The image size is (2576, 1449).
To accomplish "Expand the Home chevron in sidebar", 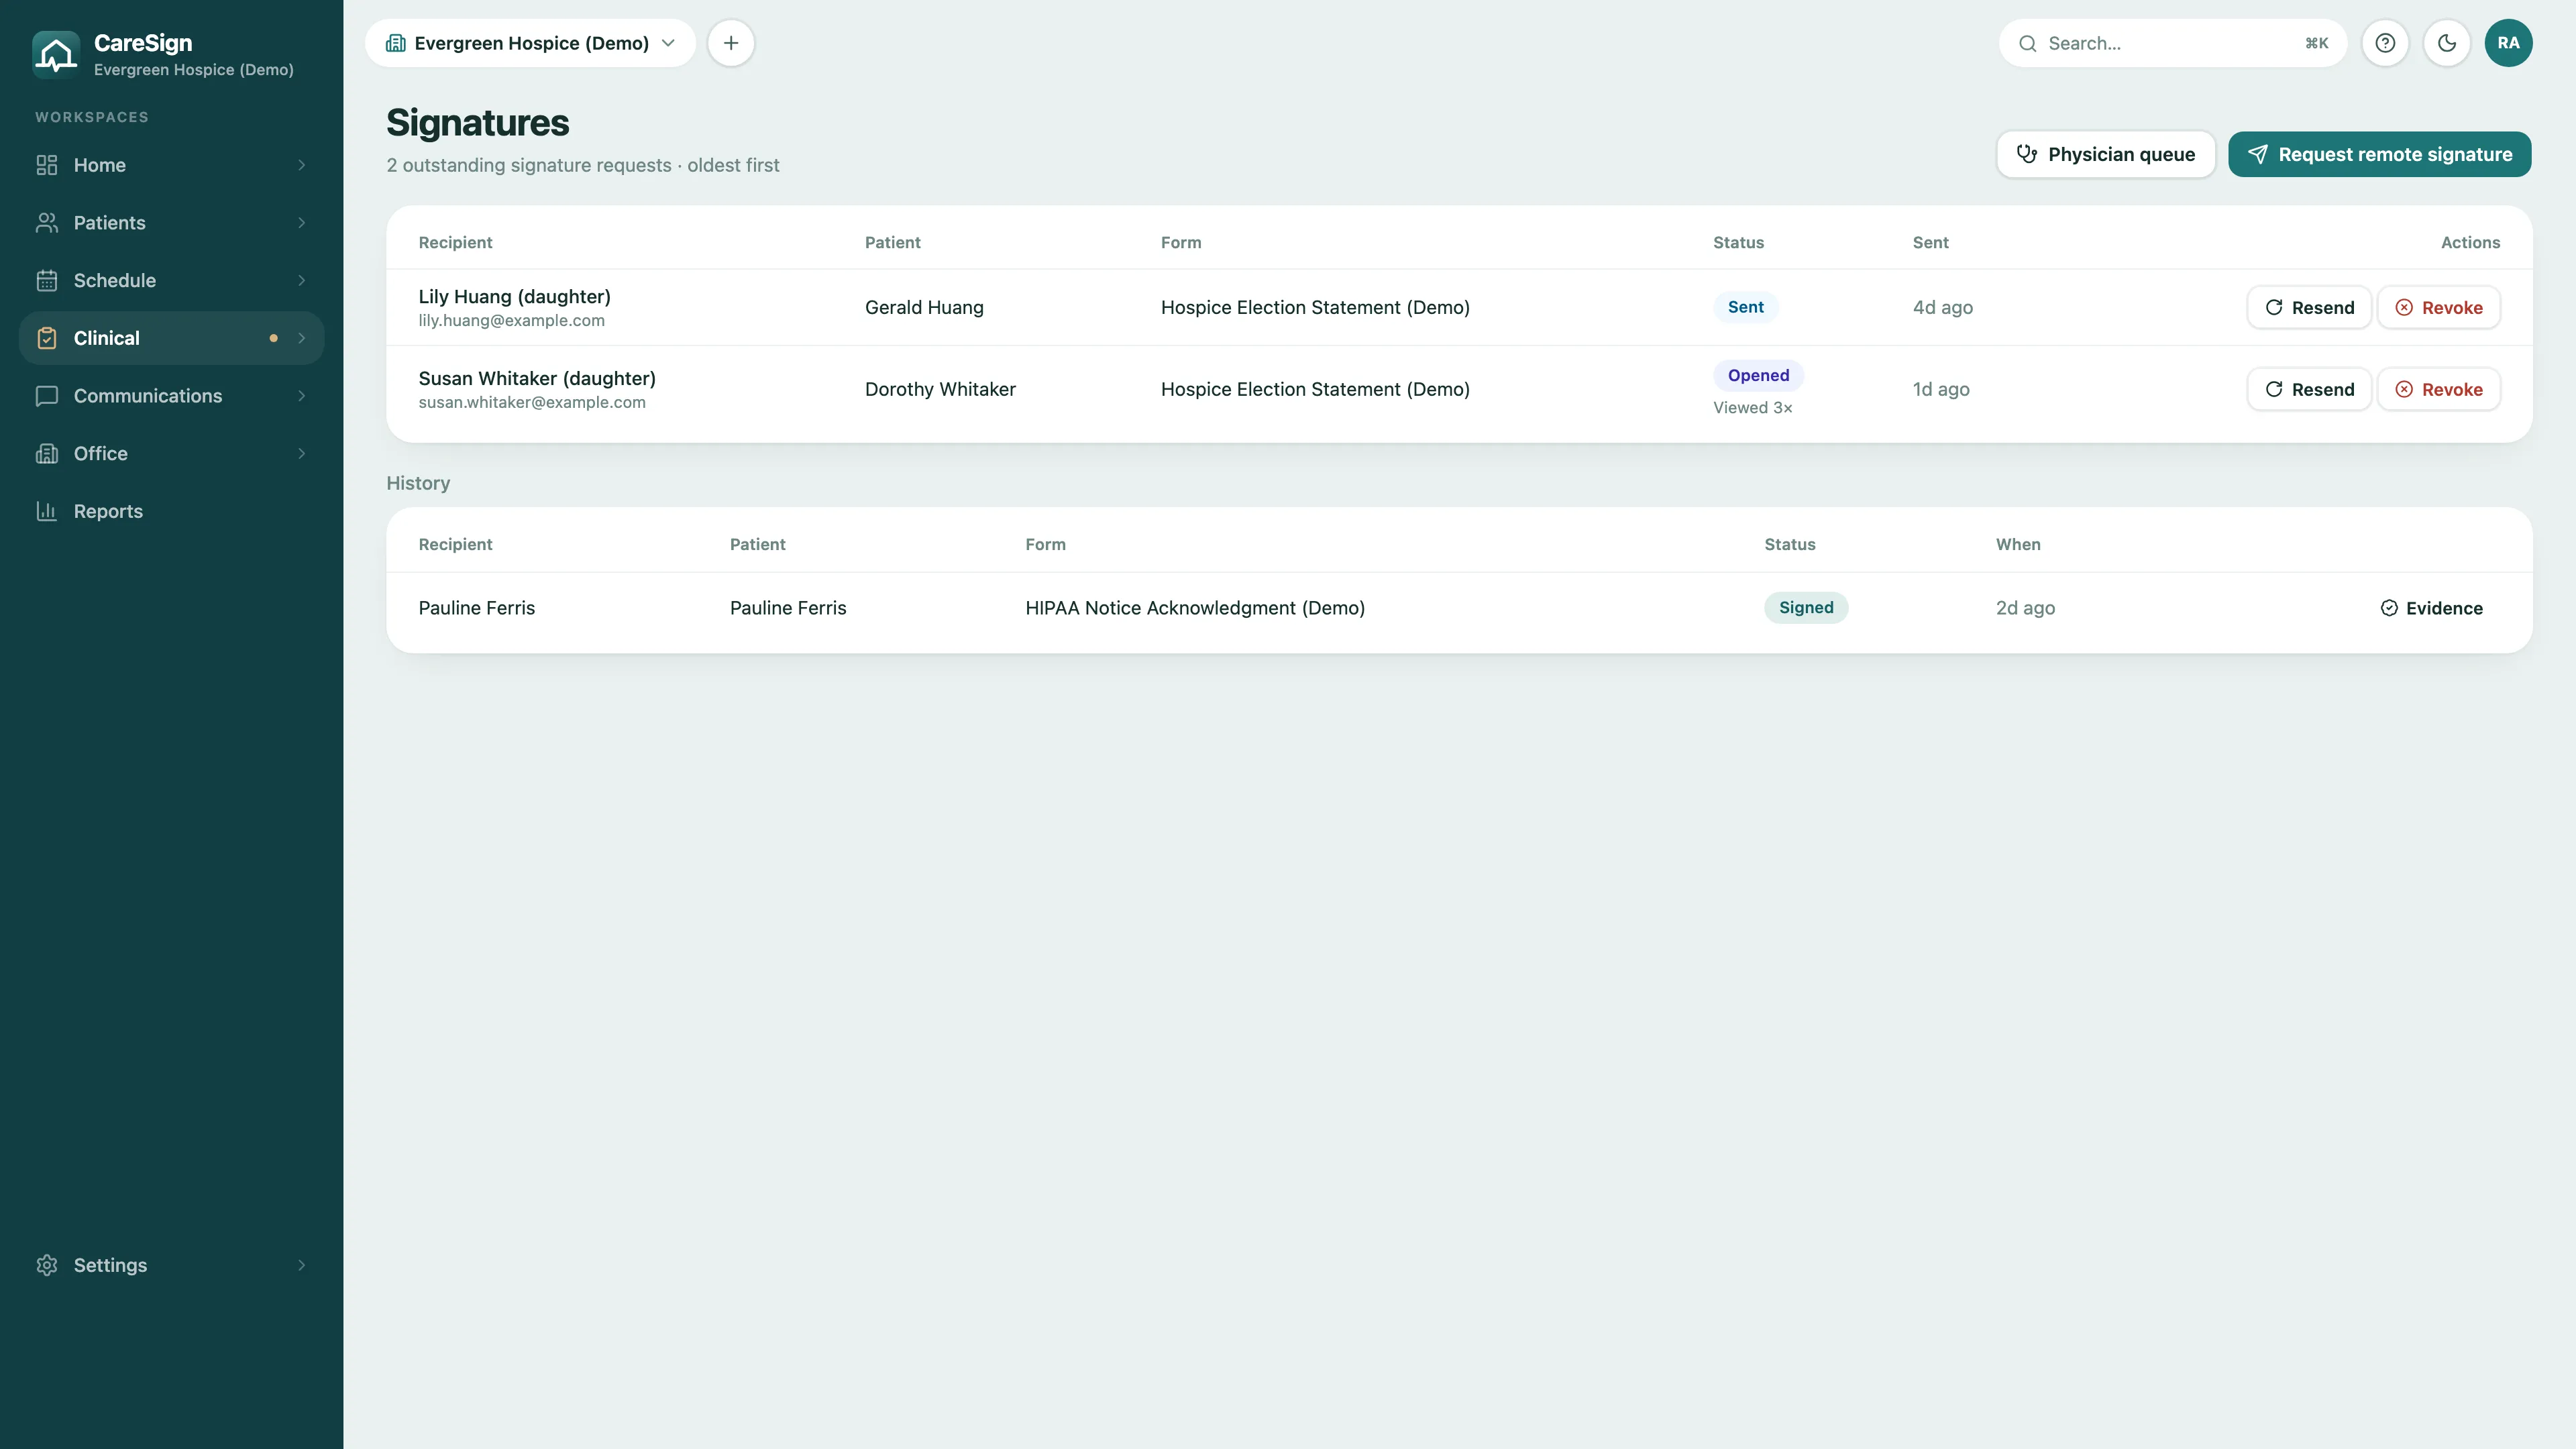I will [x=302, y=165].
